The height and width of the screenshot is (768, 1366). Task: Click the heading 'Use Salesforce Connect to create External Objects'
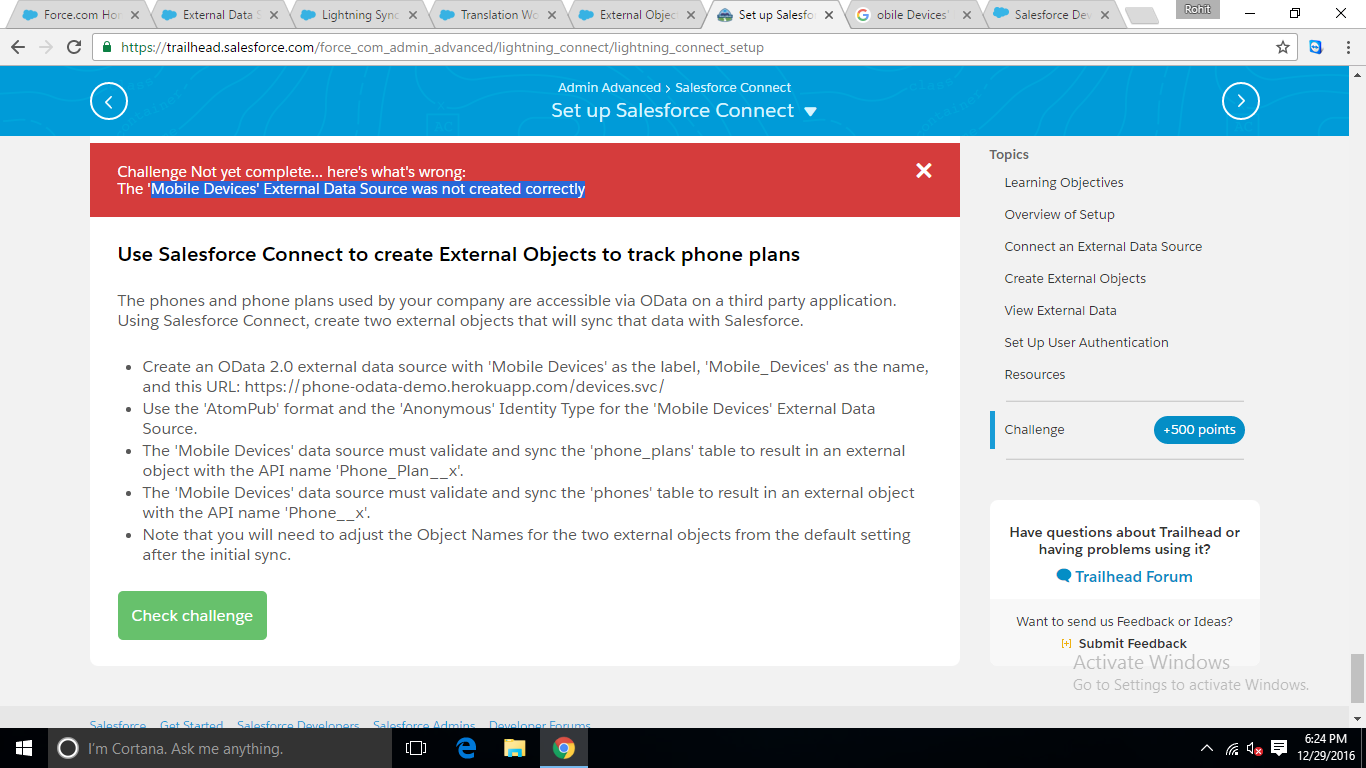pyautogui.click(x=459, y=254)
